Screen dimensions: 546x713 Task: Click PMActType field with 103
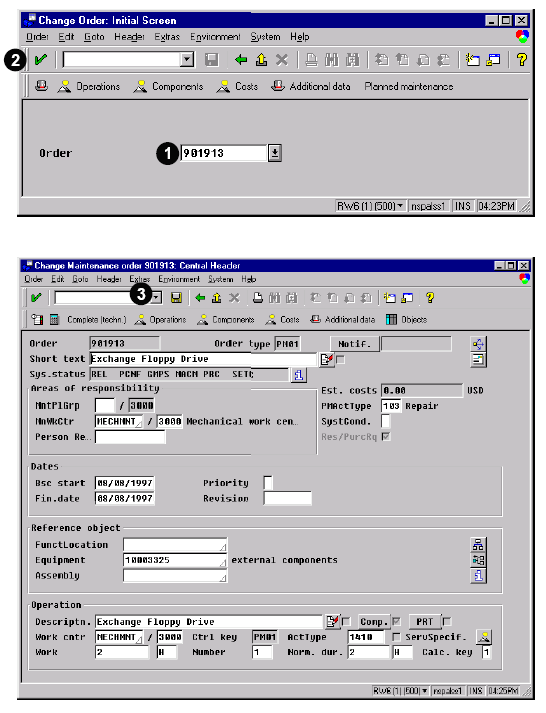coord(391,406)
